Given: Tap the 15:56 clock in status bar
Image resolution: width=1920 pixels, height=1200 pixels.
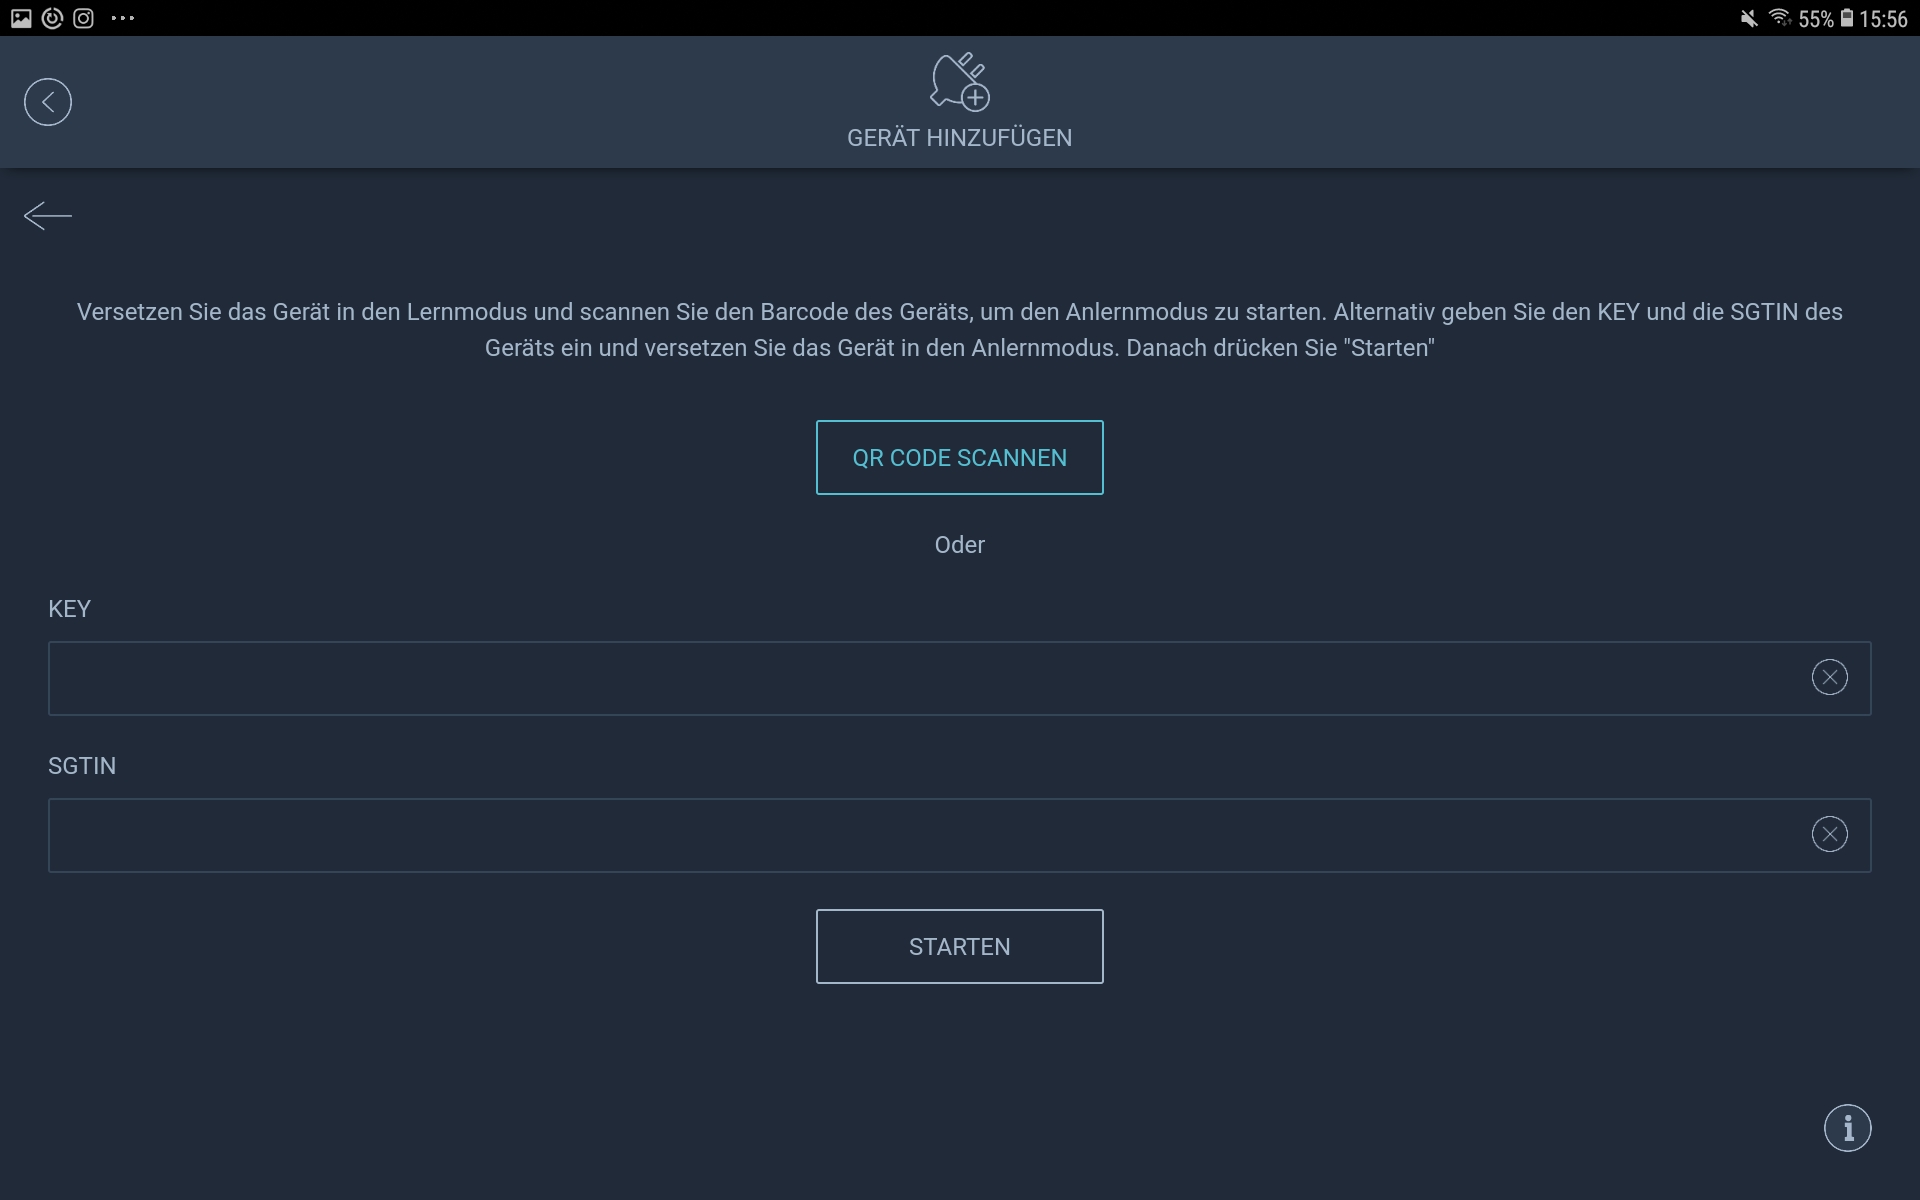Looking at the screenshot, I should click(x=1883, y=19).
